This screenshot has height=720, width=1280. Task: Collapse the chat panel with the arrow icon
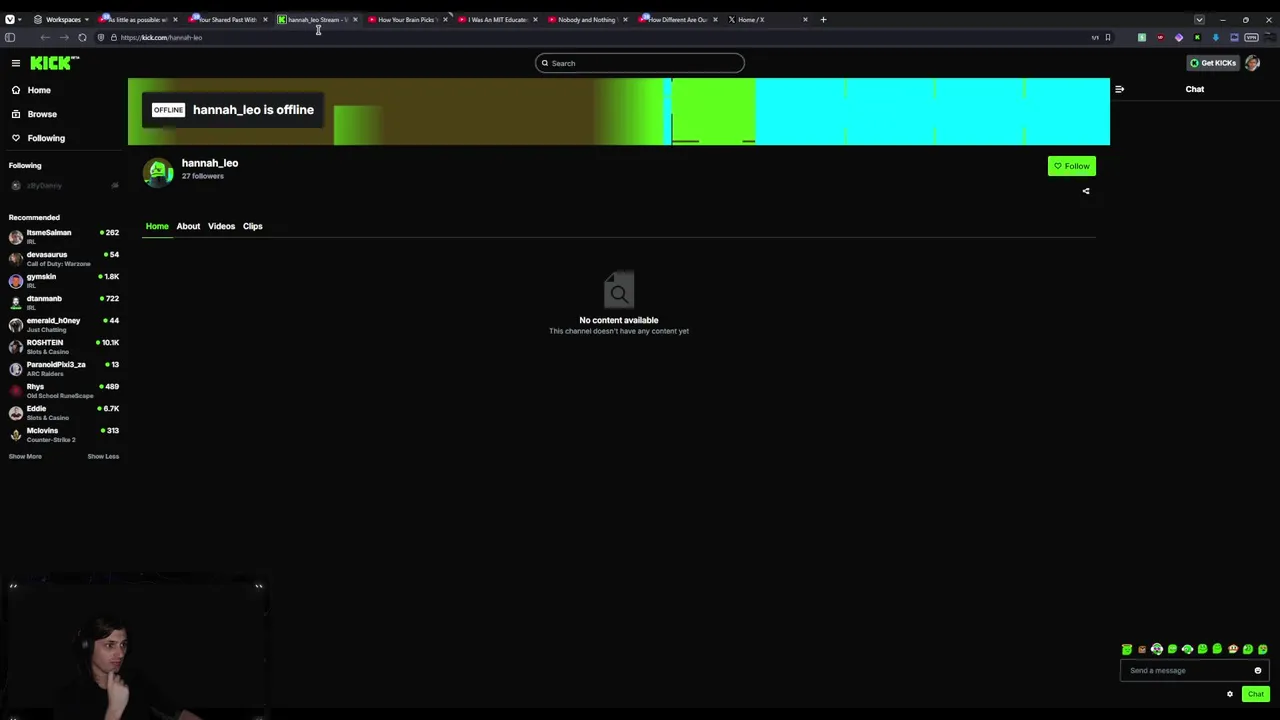[x=1119, y=89]
